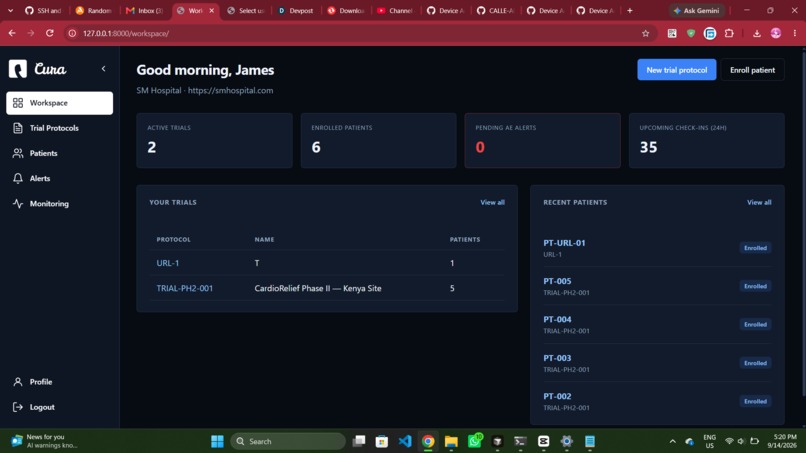Open the TRIAL-PH2-001 protocol link
This screenshot has height=453, width=806.
click(x=185, y=288)
